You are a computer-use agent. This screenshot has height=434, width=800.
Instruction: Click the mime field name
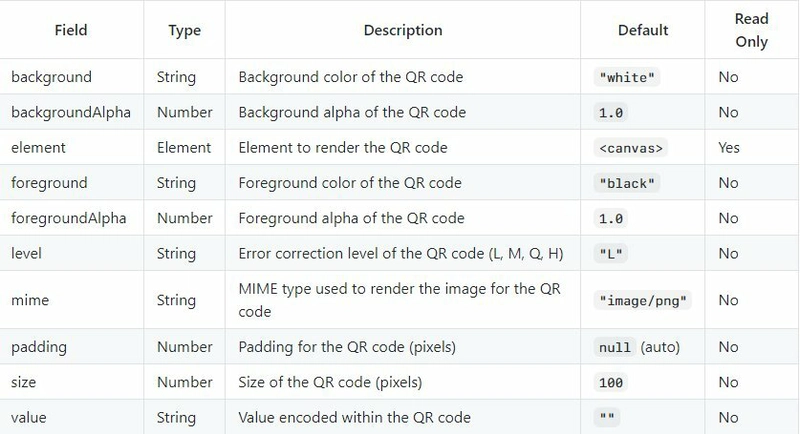tap(30, 300)
